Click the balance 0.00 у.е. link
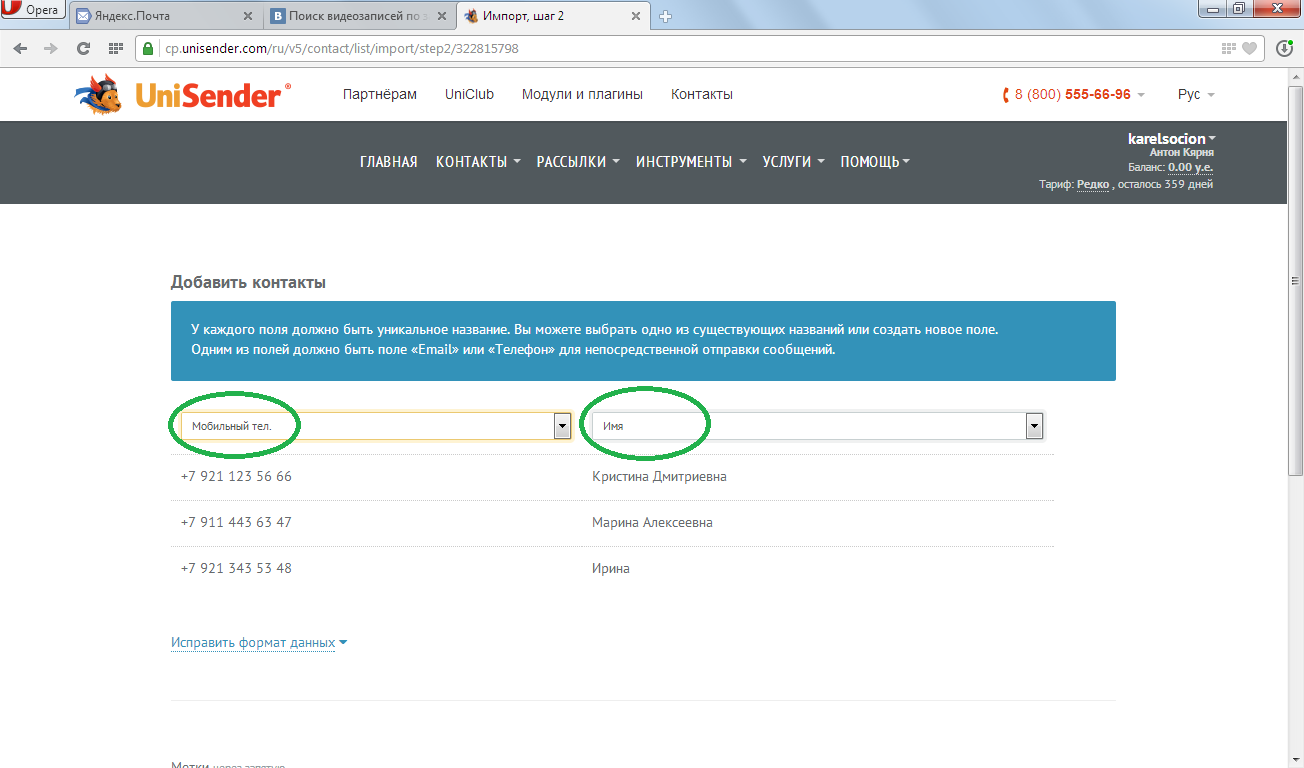Image resolution: width=1304 pixels, height=768 pixels. coord(1190,168)
